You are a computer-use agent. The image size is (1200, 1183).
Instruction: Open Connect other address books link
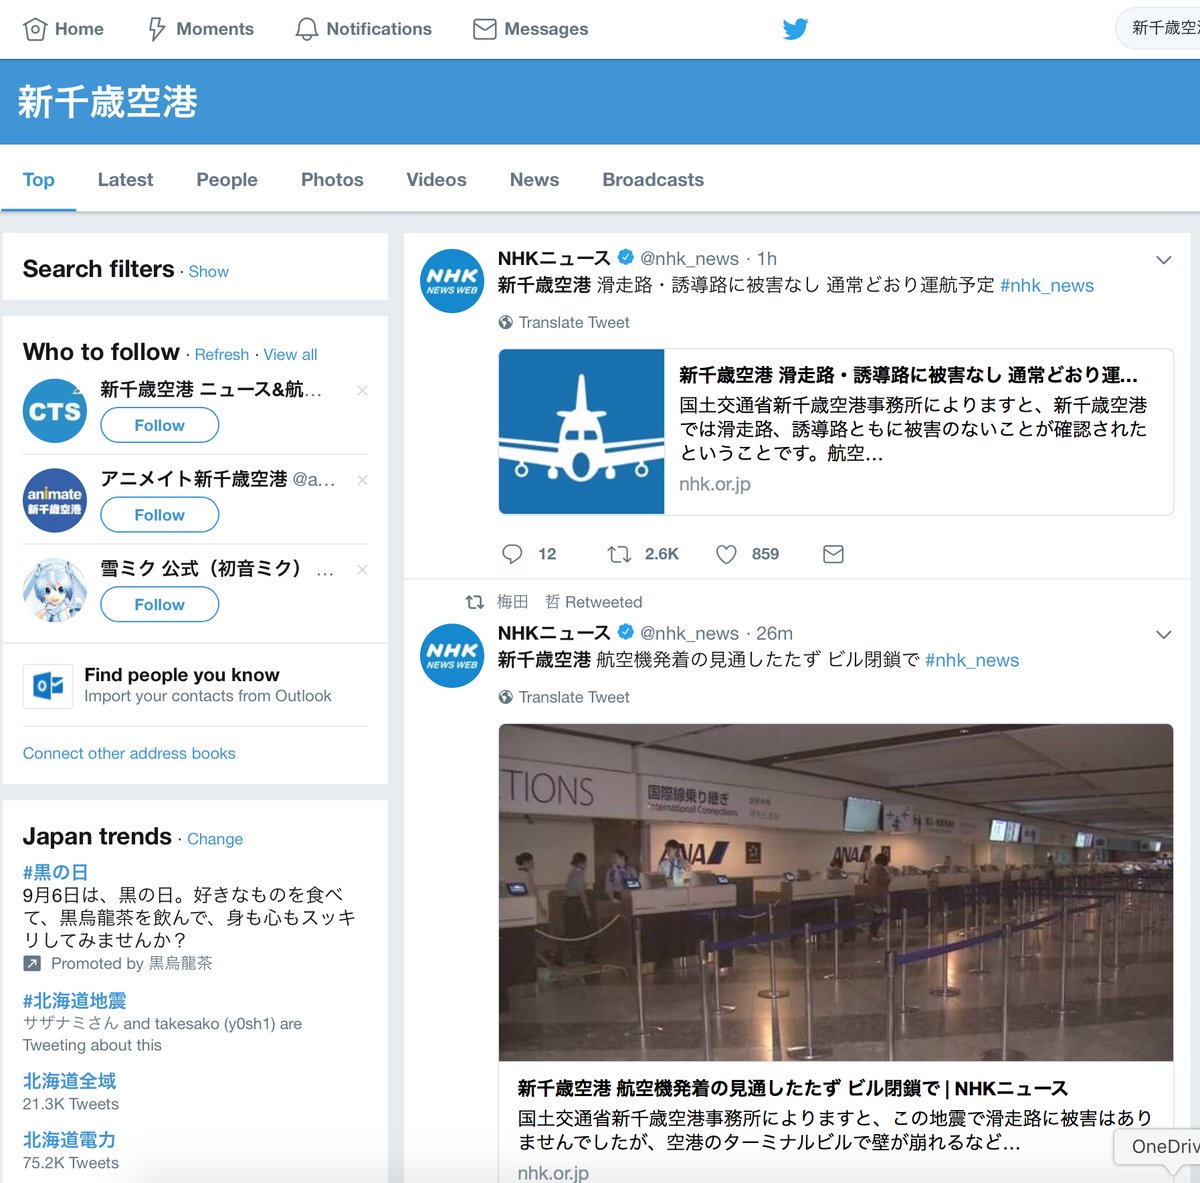pos(129,754)
